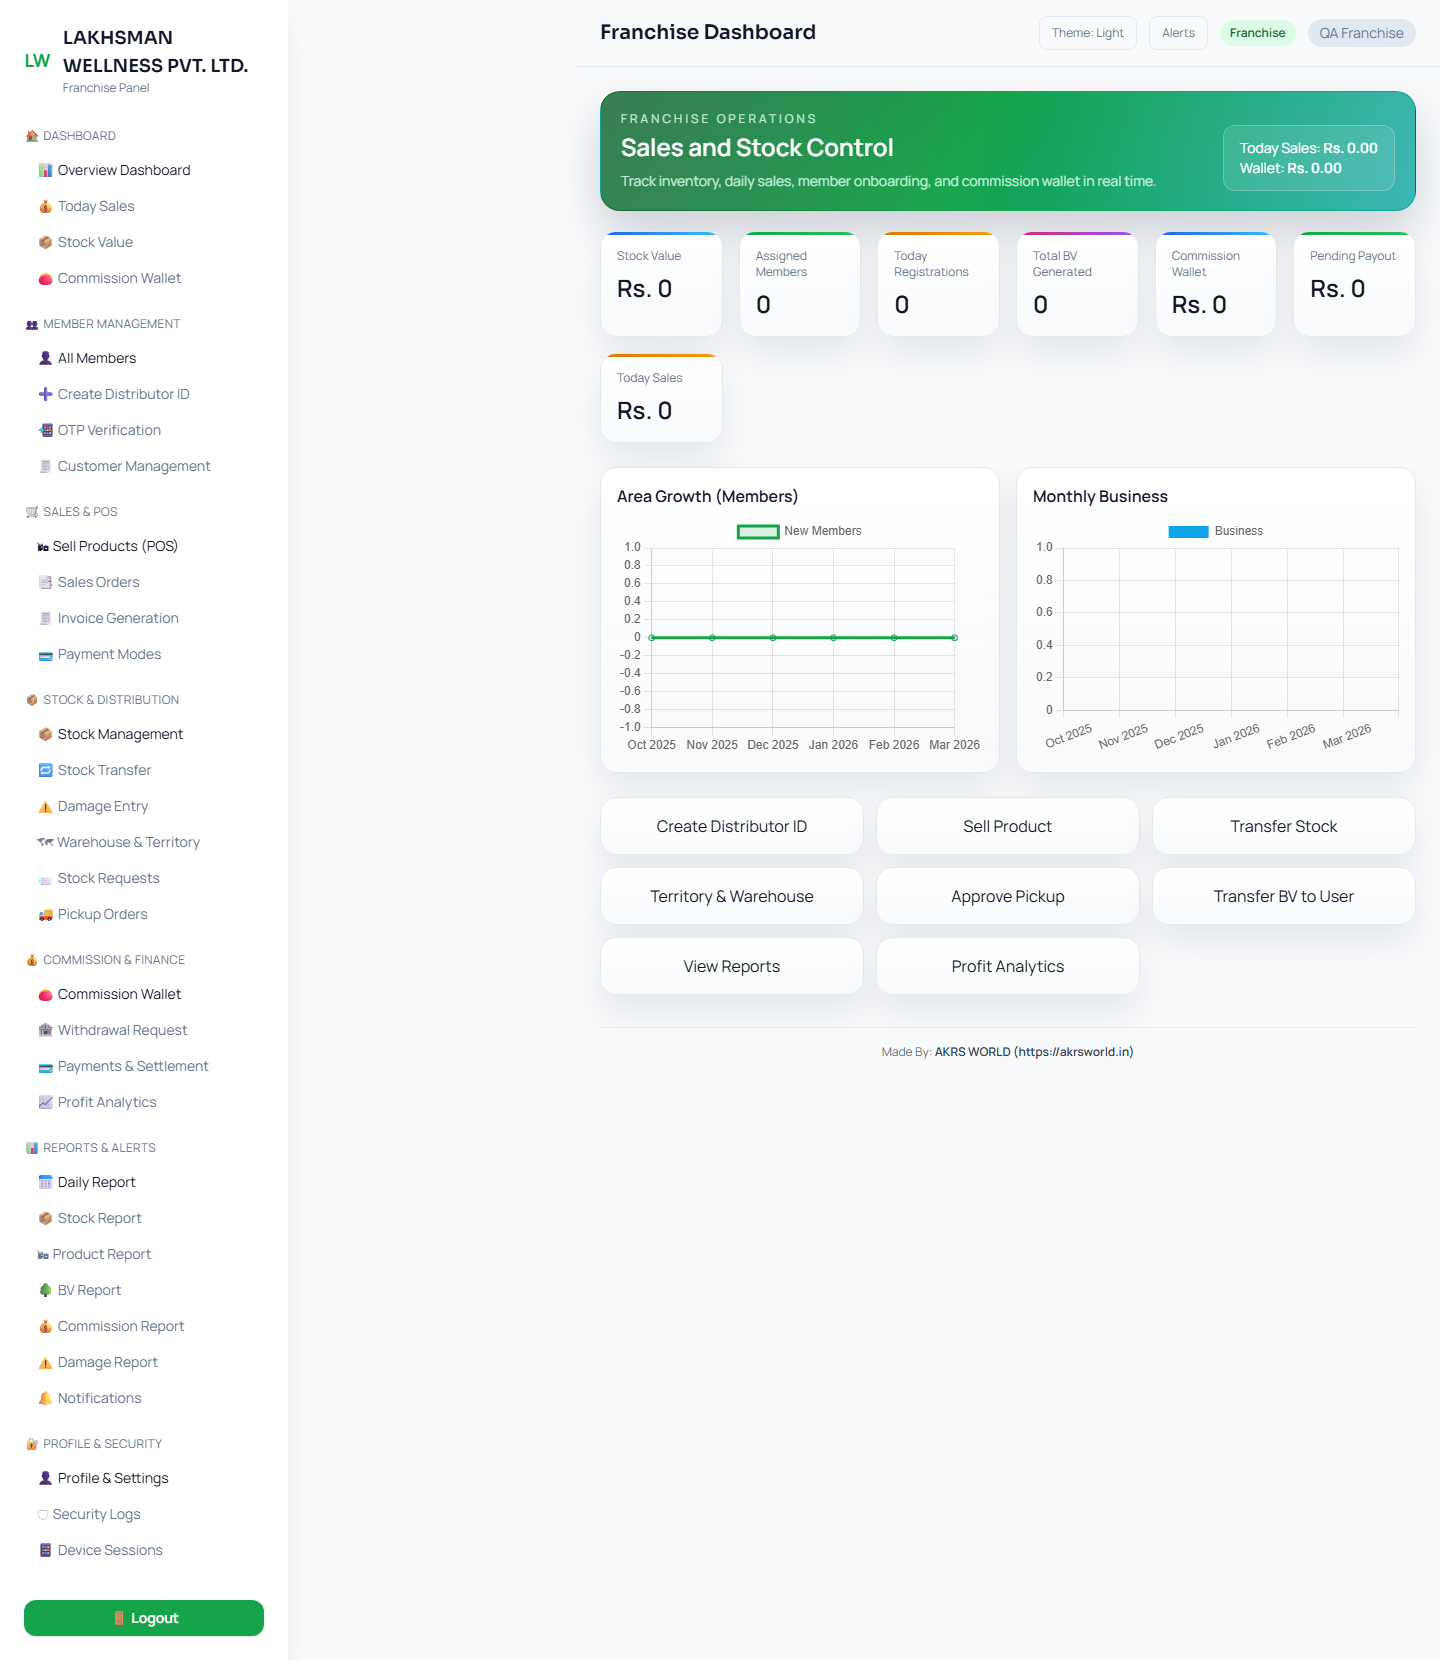This screenshot has width=1440, height=1660.
Task: Click the Stock Transfer arrows icon
Action: pos(45,771)
